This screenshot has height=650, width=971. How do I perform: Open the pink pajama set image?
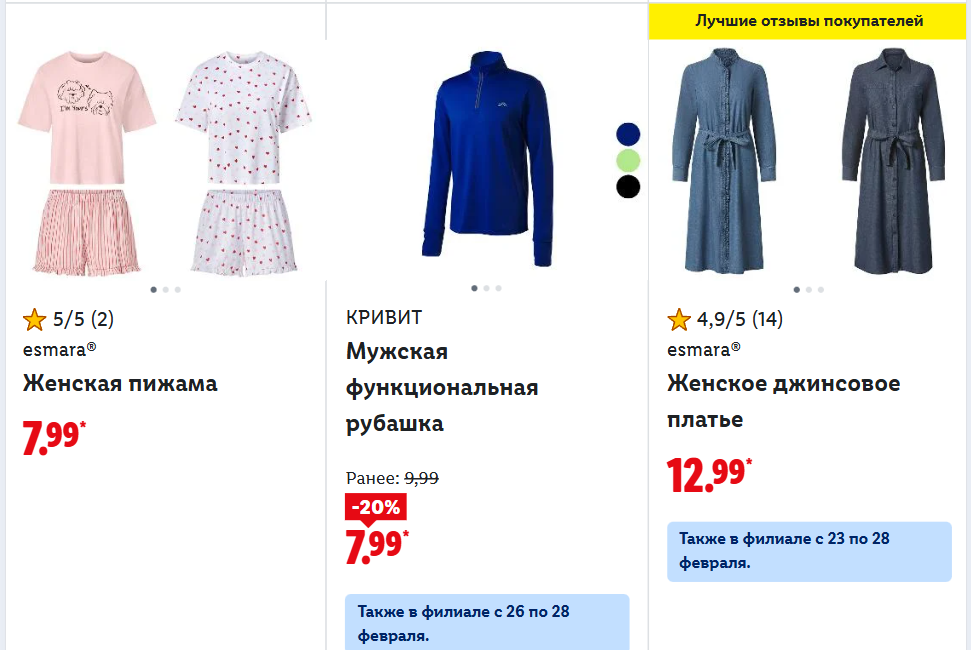(84, 165)
